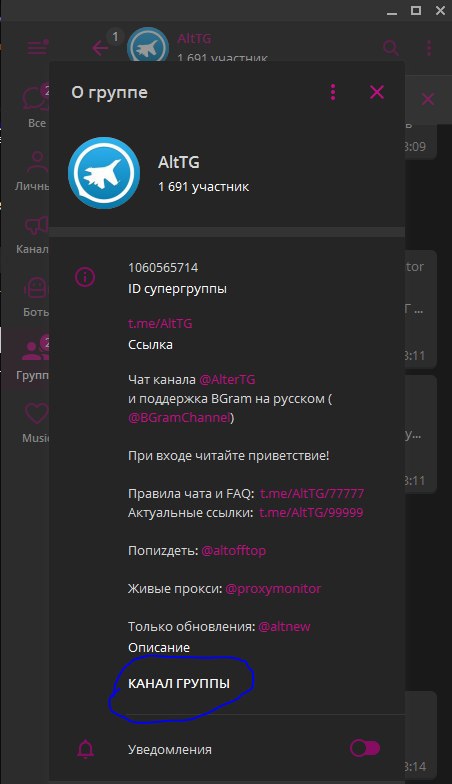452x784 pixels.
Task: Click the 1 691 участник count in panel
Action: click(203, 186)
